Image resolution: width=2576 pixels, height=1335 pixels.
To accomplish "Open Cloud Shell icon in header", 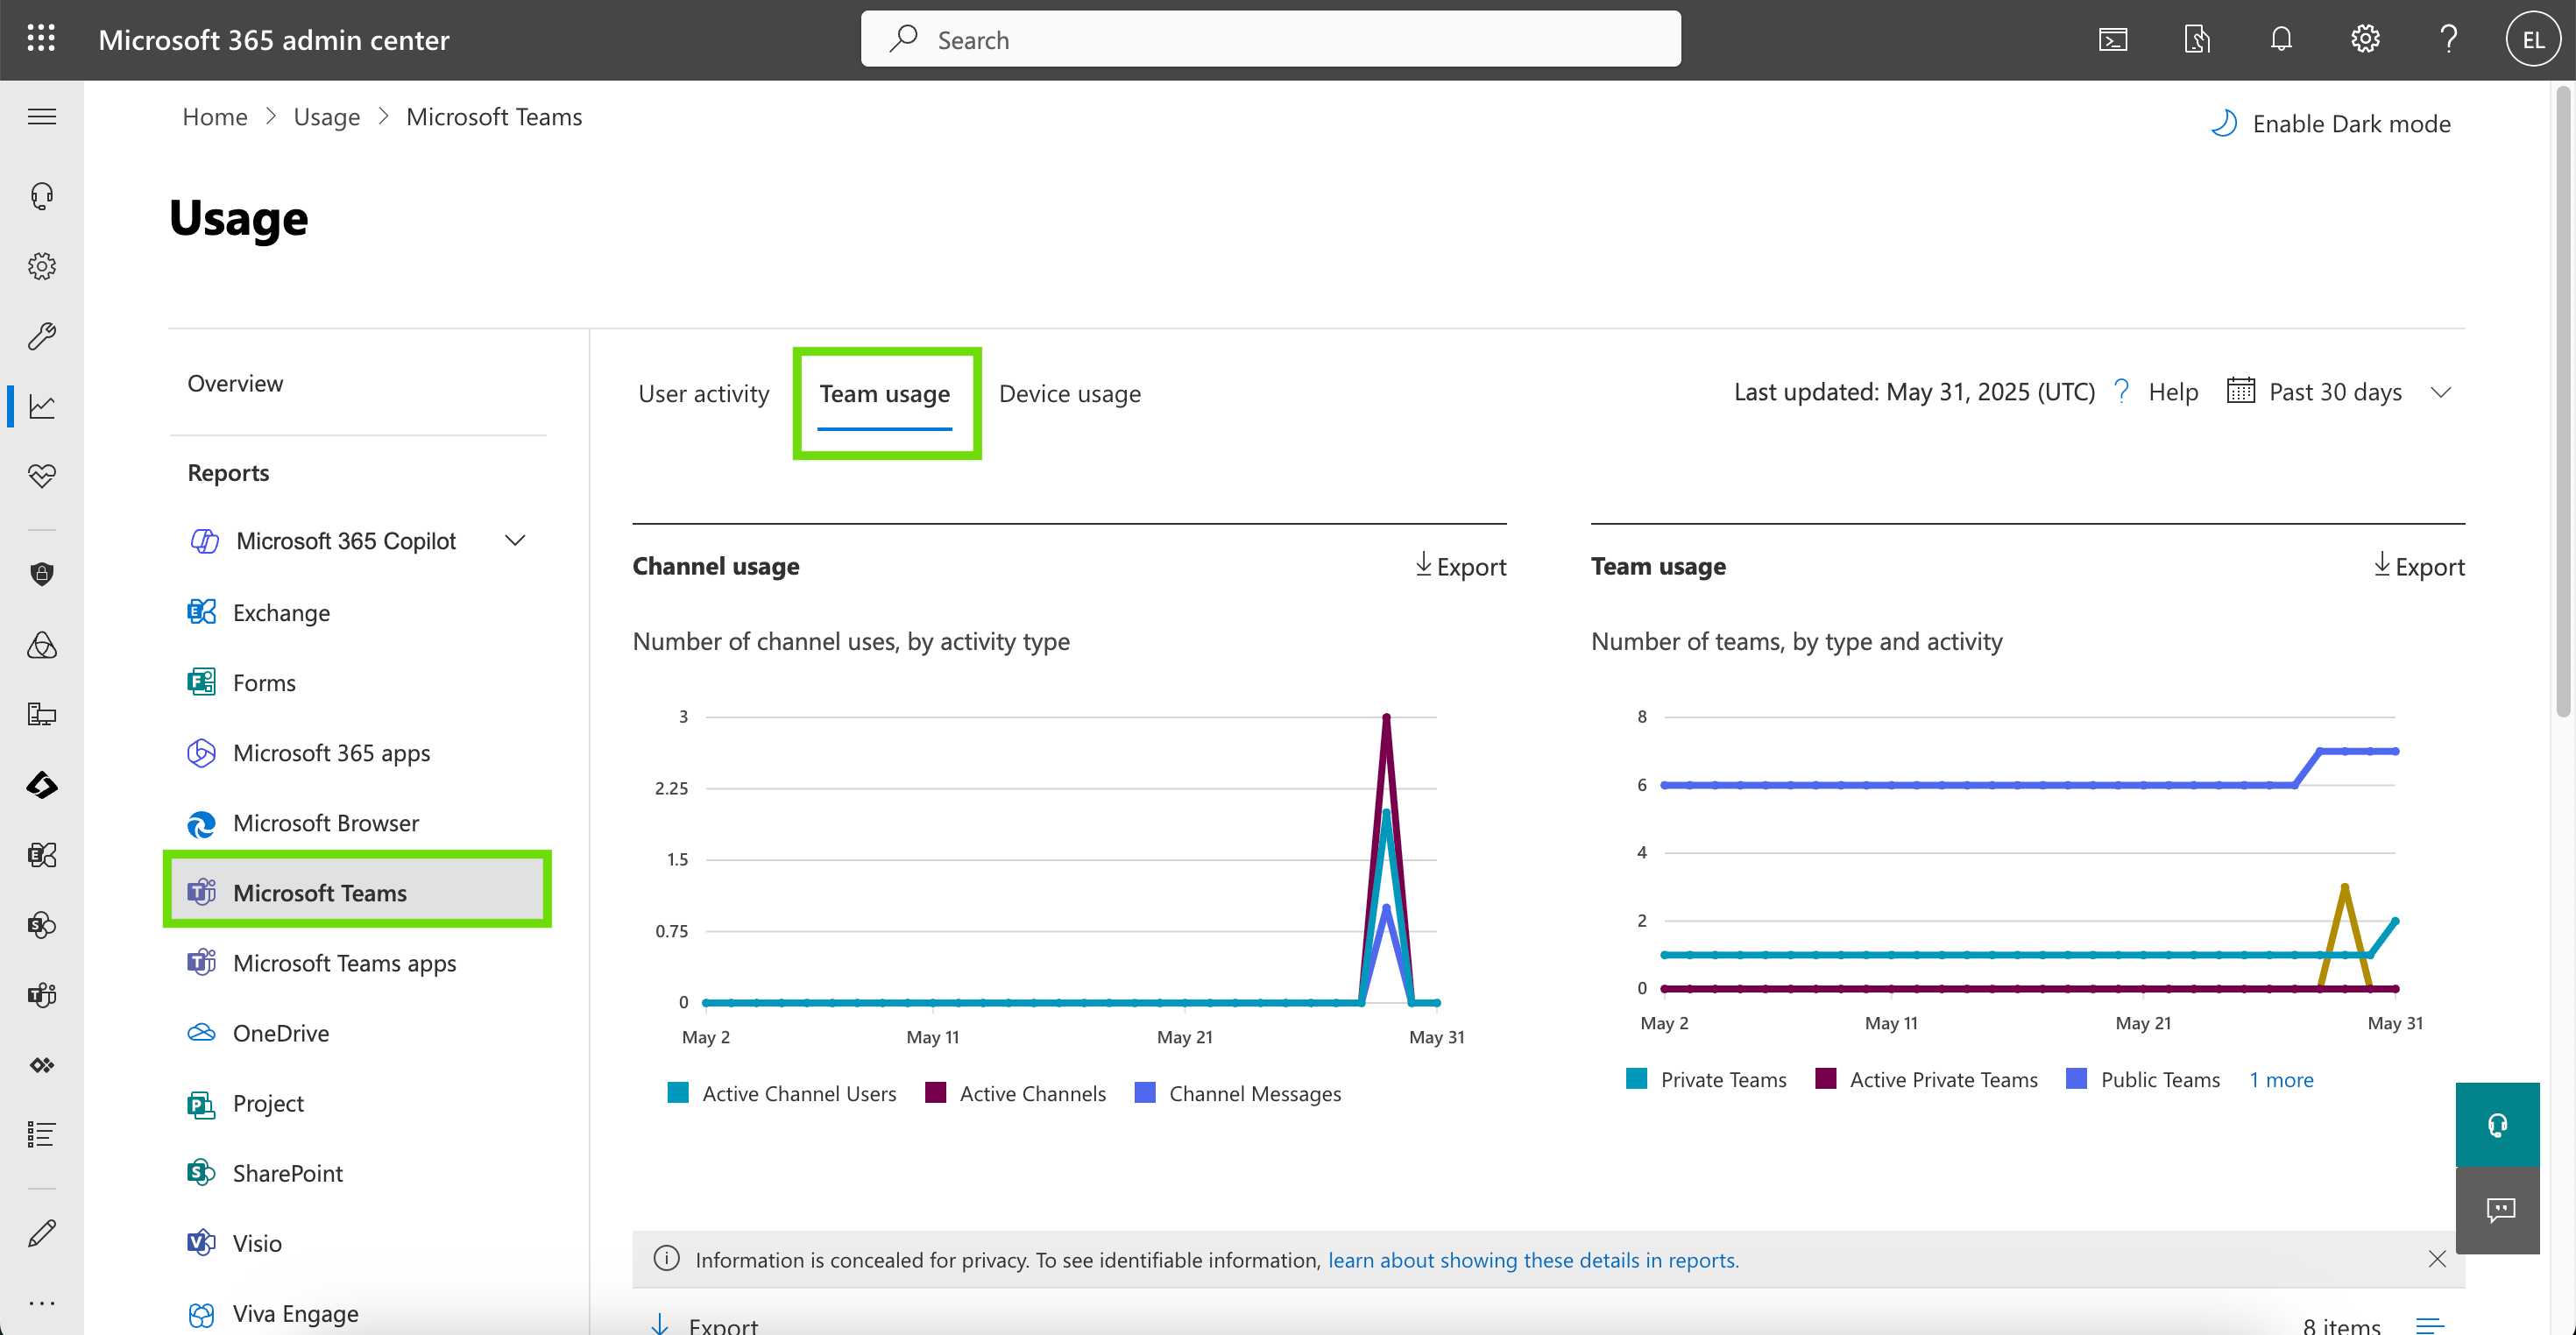I will tap(2113, 39).
